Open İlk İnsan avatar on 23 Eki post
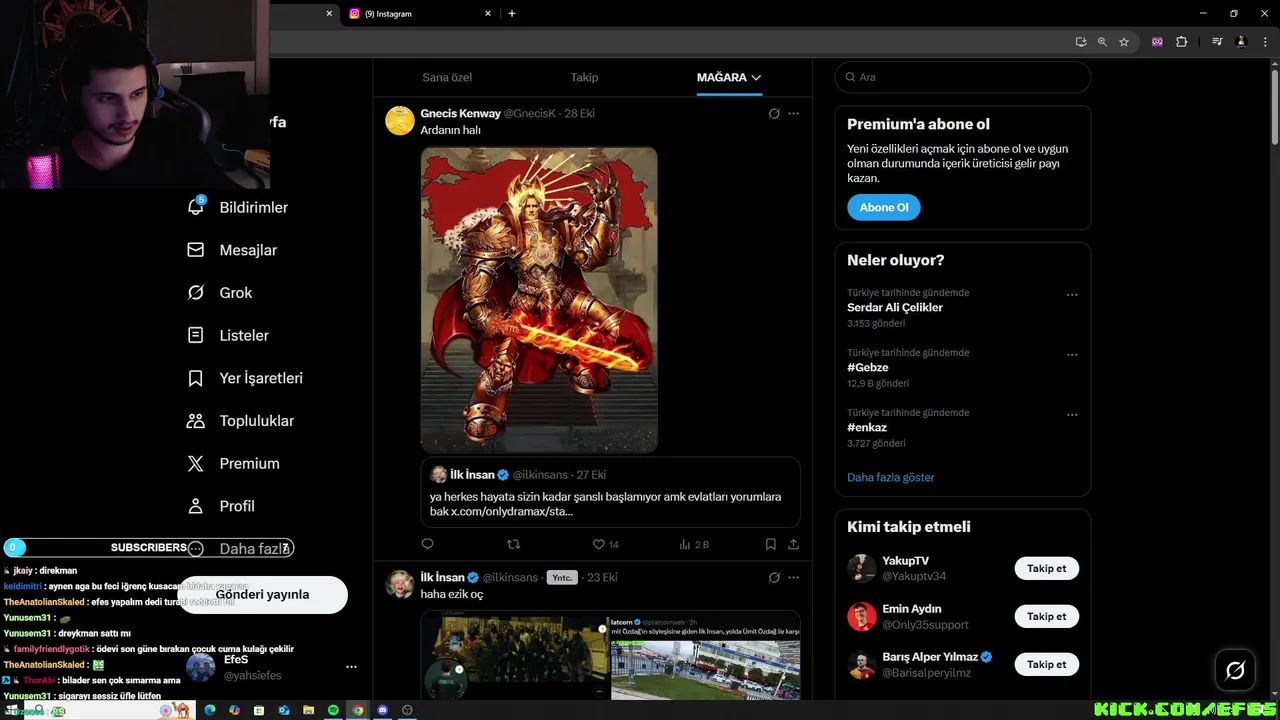1280x720 pixels. [x=400, y=584]
